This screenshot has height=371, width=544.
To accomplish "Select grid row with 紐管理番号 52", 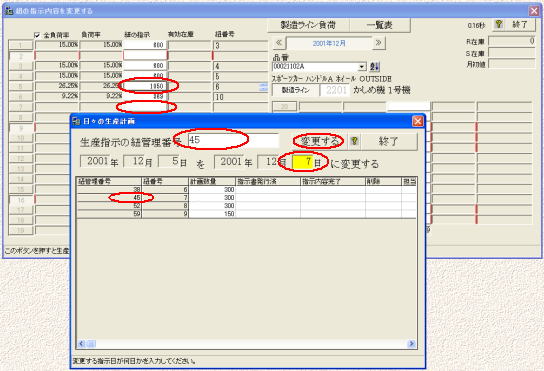I will (246, 205).
